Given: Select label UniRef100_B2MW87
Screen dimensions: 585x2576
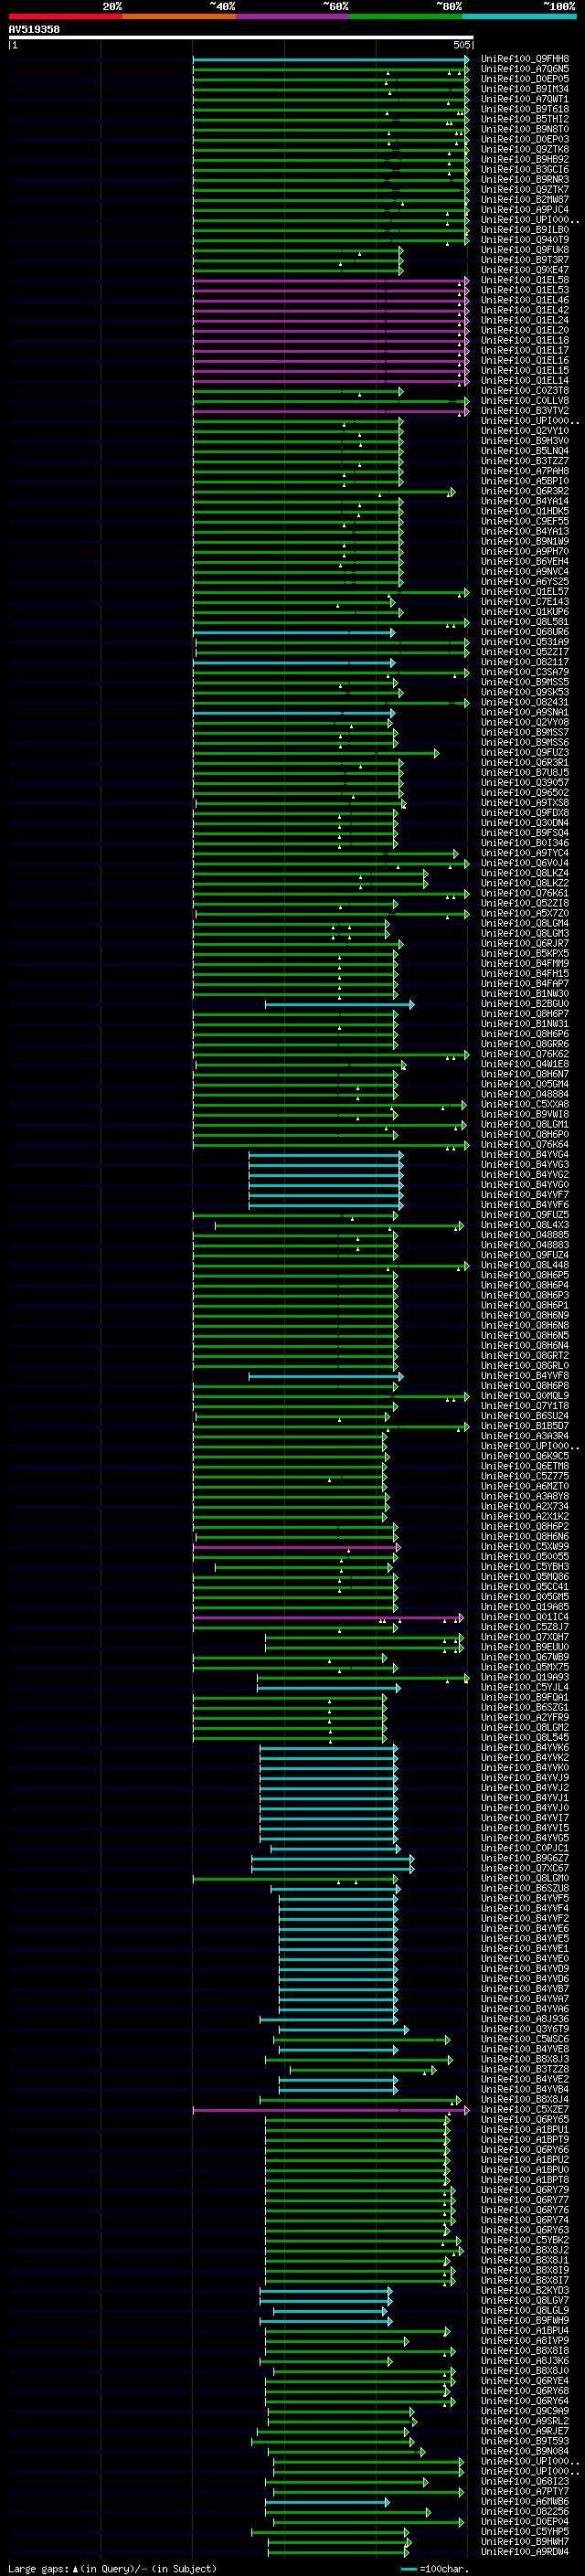Looking at the screenshot, I should pyautogui.click(x=525, y=199).
